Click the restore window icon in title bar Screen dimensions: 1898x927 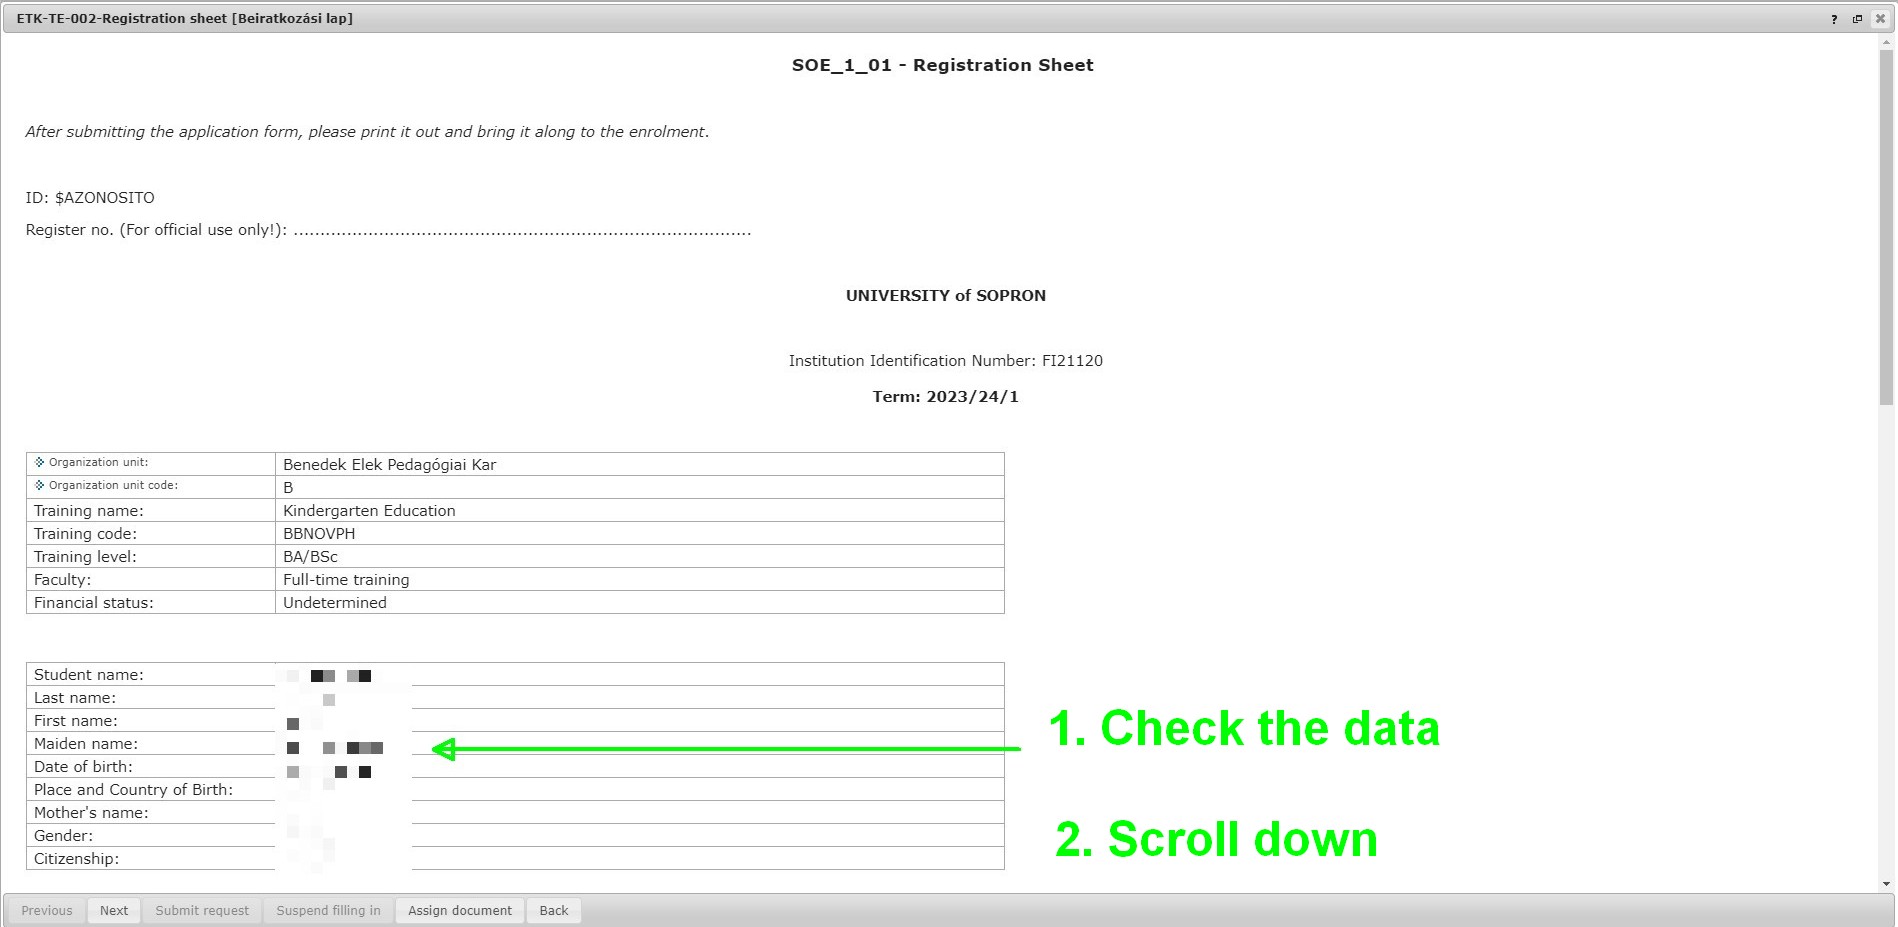pyautogui.click(x=1857, y=19)
